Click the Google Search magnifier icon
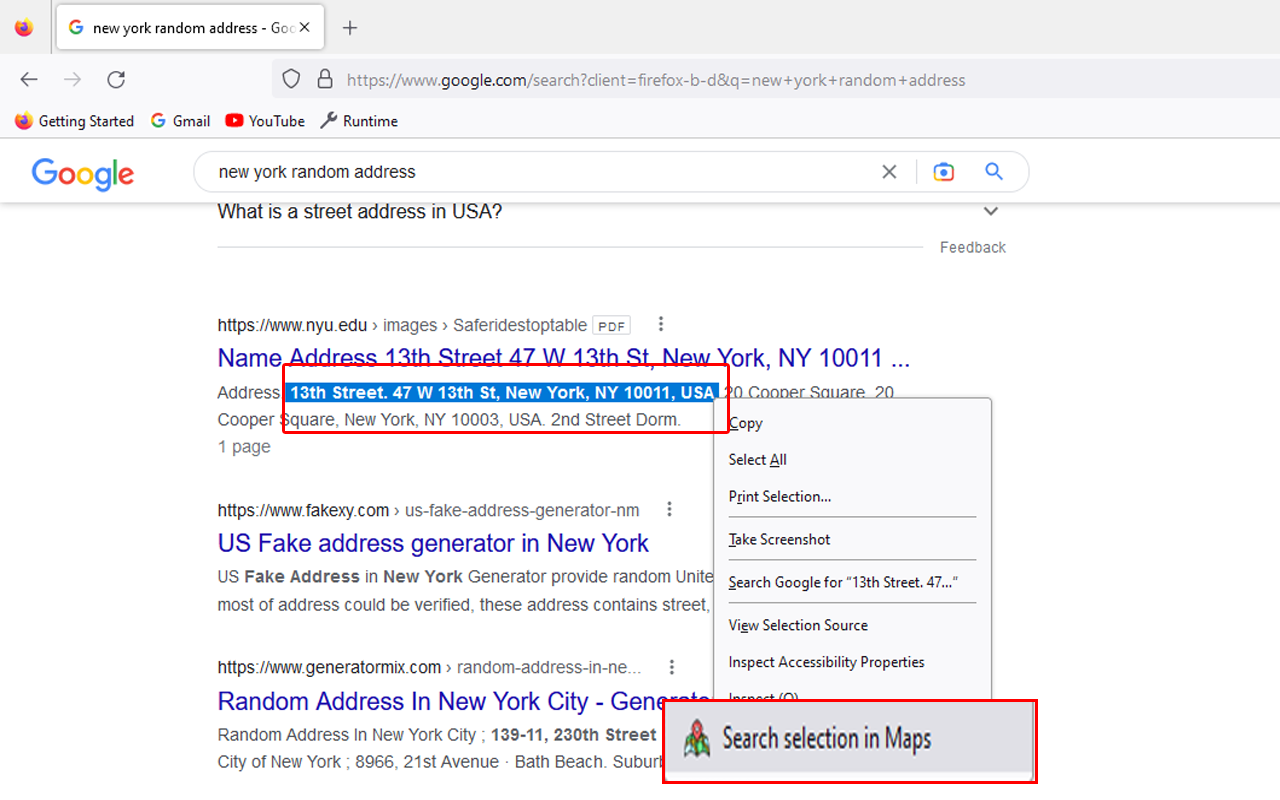The image size is (1280, 800). click(x=993, y=171)
